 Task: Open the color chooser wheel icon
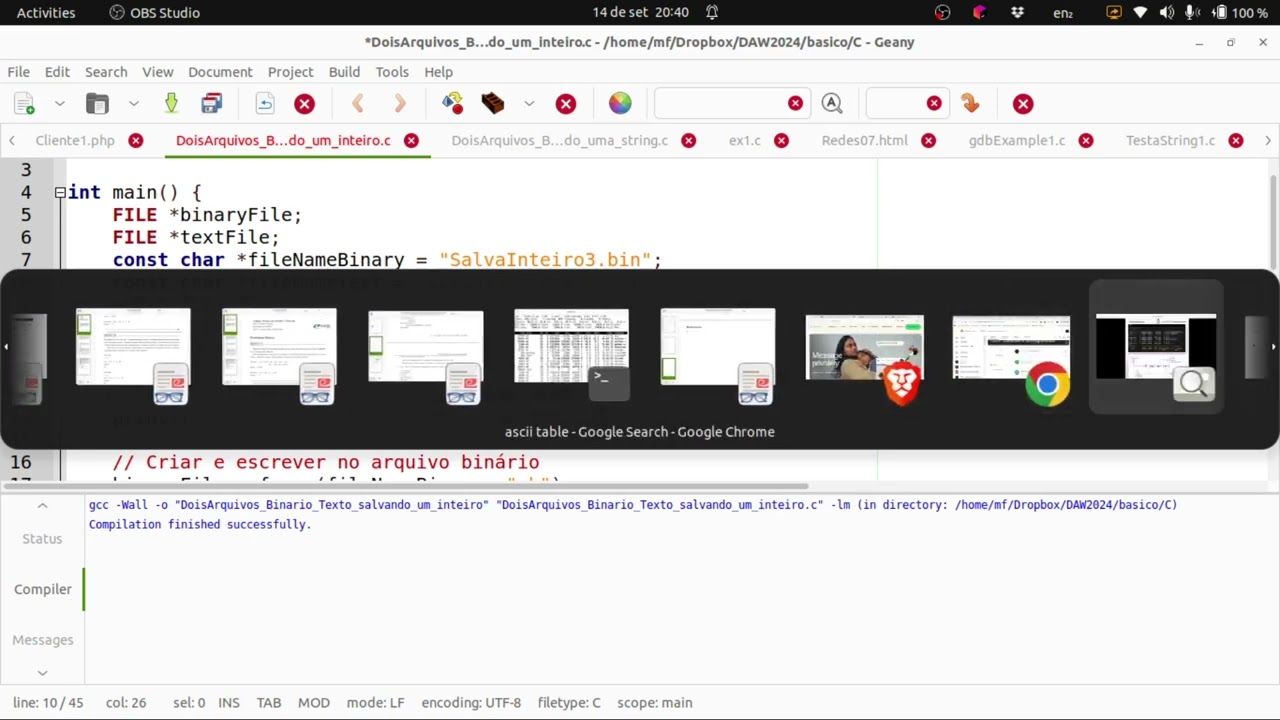pyautogui.click(x=620, y=104)
